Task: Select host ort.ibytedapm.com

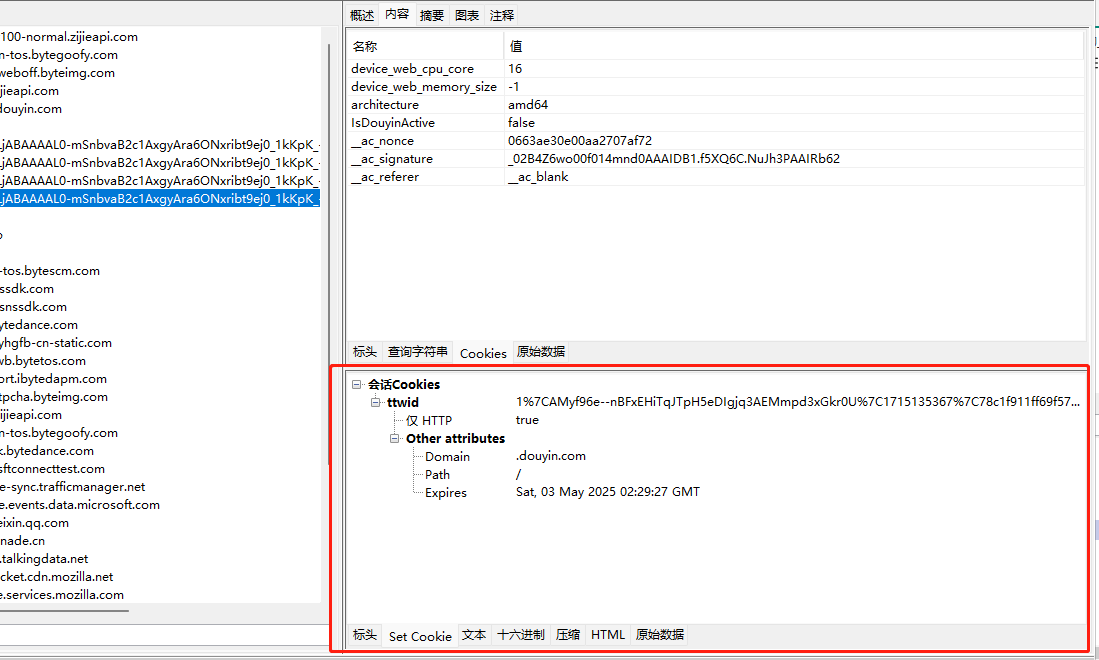Action: pyautogui.click(x=53, y=379)
